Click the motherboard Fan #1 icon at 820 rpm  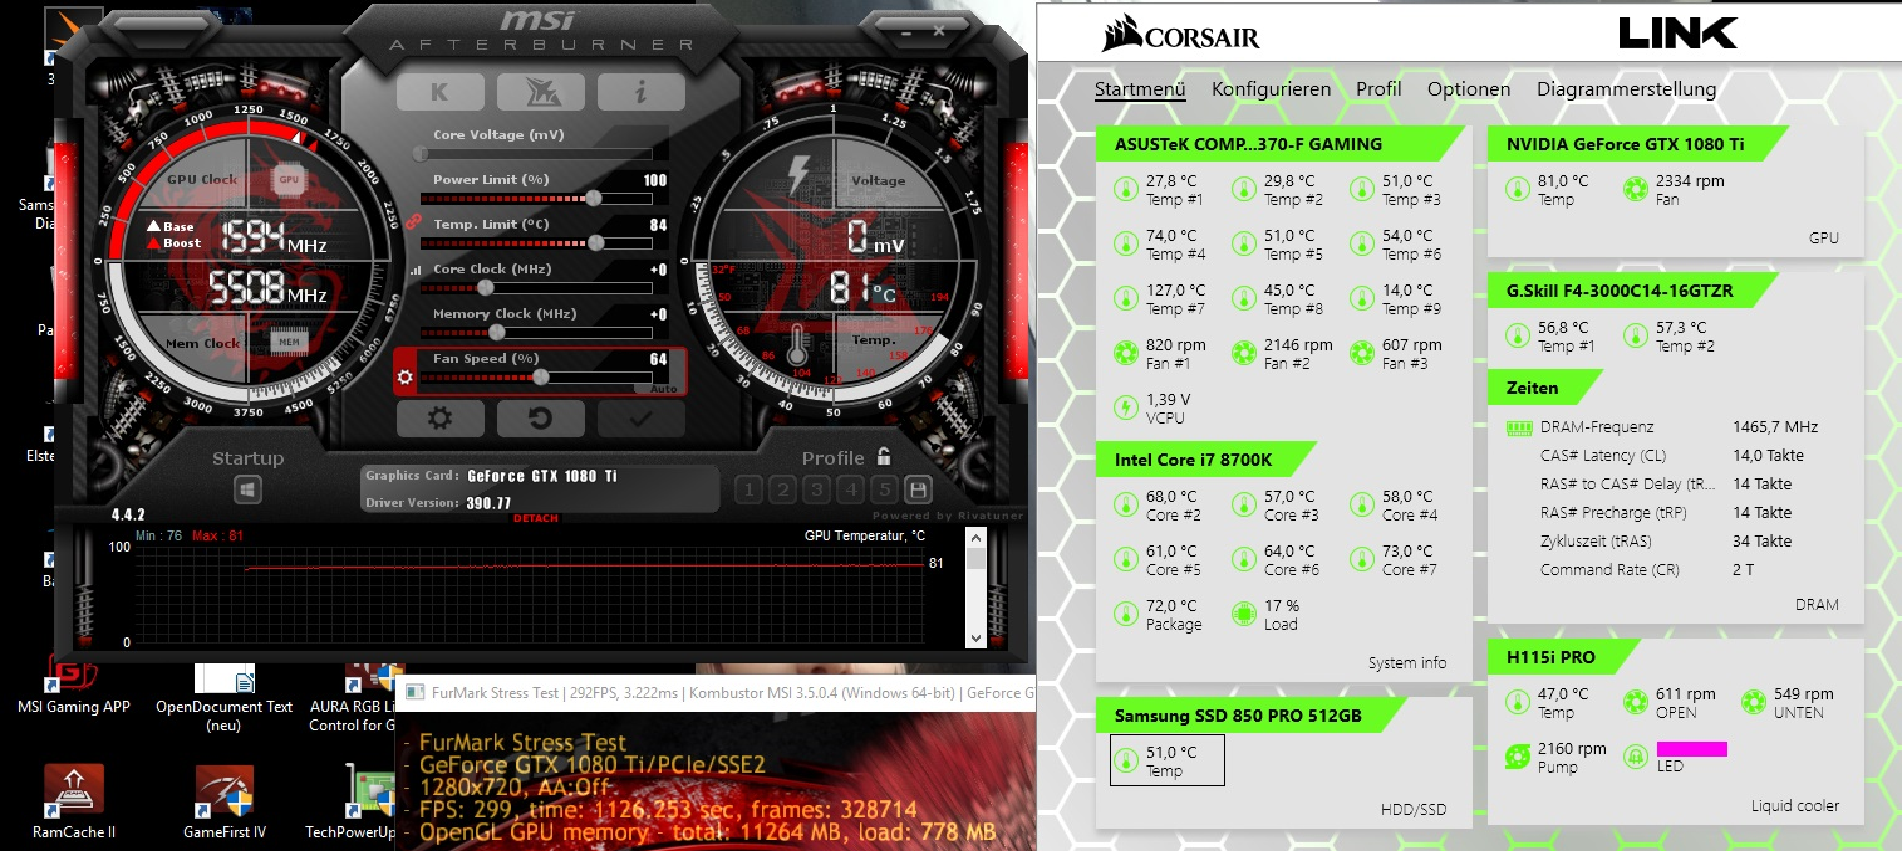click(1126, 353)
